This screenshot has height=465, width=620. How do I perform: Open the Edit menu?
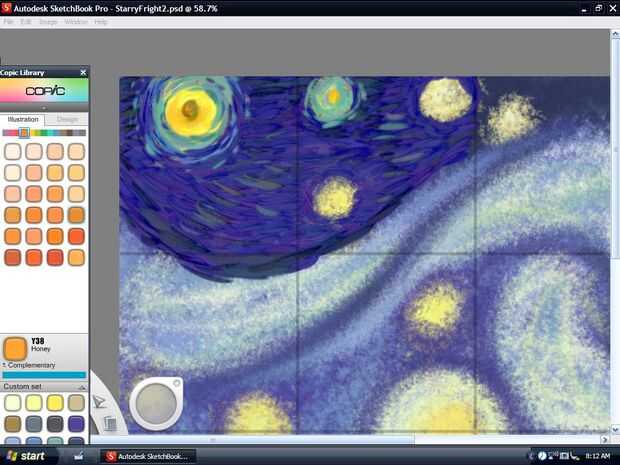[26, 22]
